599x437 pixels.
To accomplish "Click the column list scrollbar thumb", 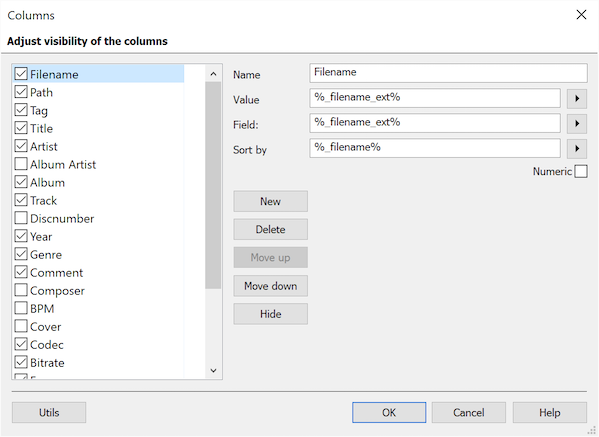I will (213, 185).
